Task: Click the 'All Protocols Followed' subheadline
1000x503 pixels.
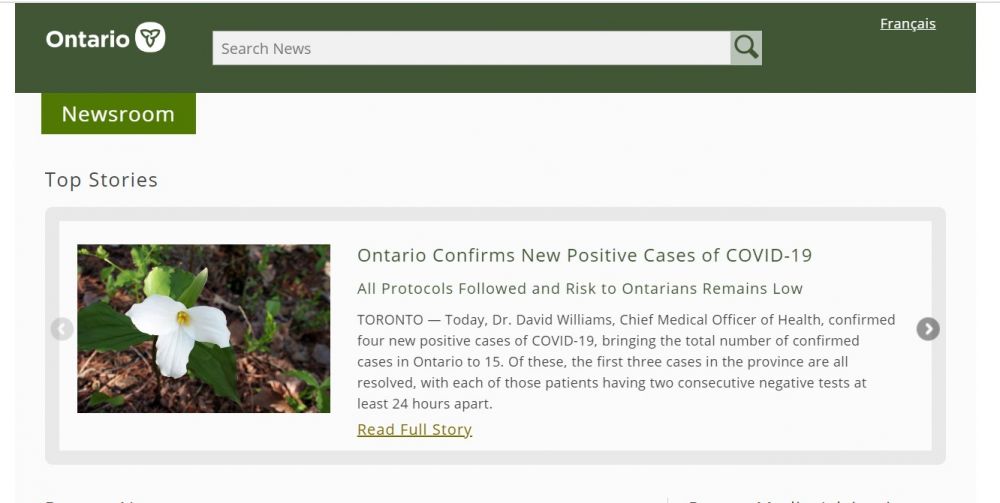Action: click(x=580, y=289)
